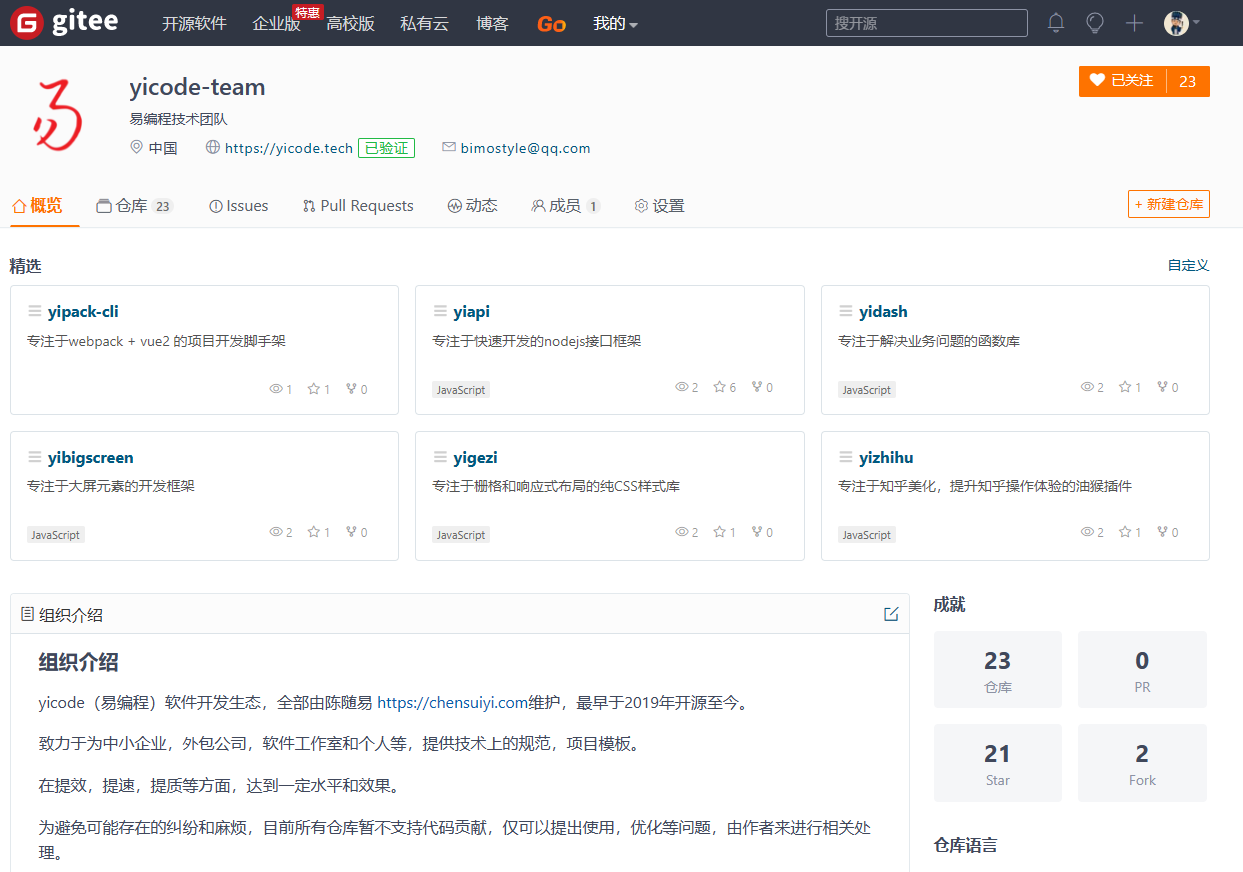Click the 23 仓库 achievement tile
The width and height of the screenshot is (1243, 872).
[998, 669]
